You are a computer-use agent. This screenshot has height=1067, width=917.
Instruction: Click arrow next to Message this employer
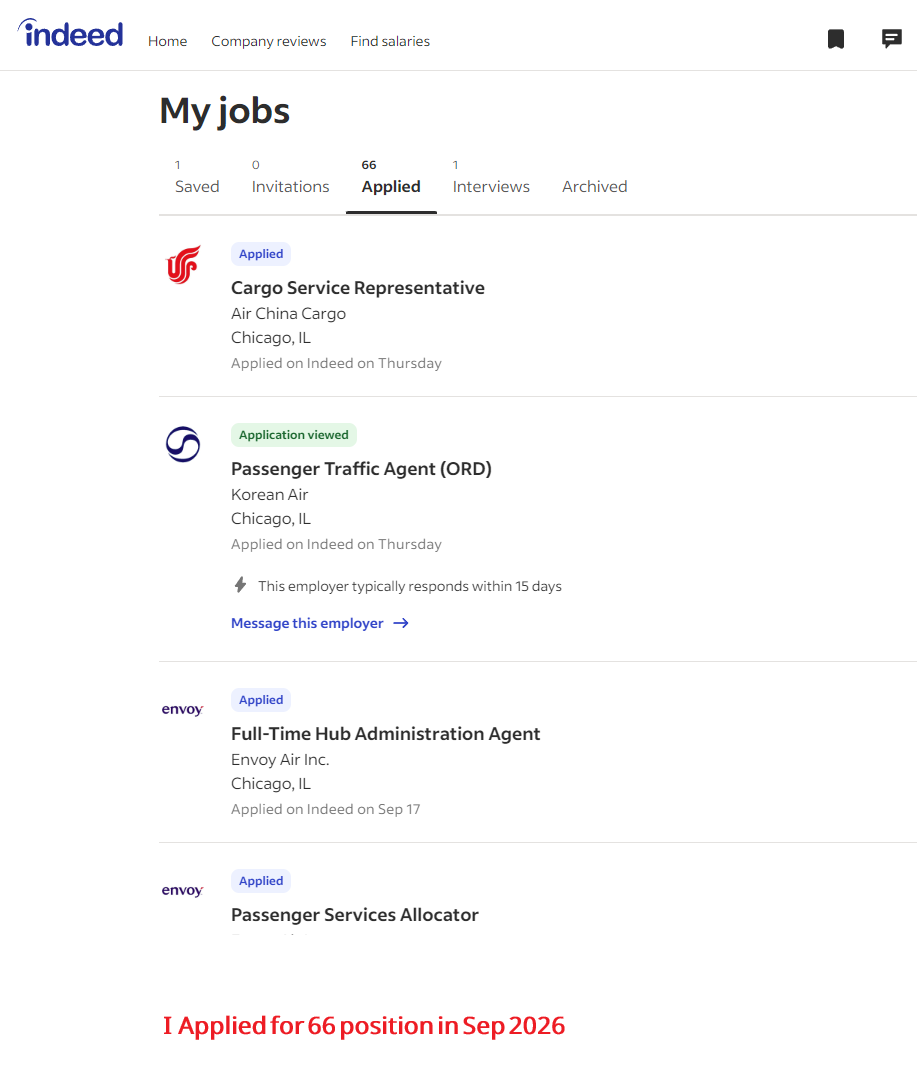tap(401, 623)
